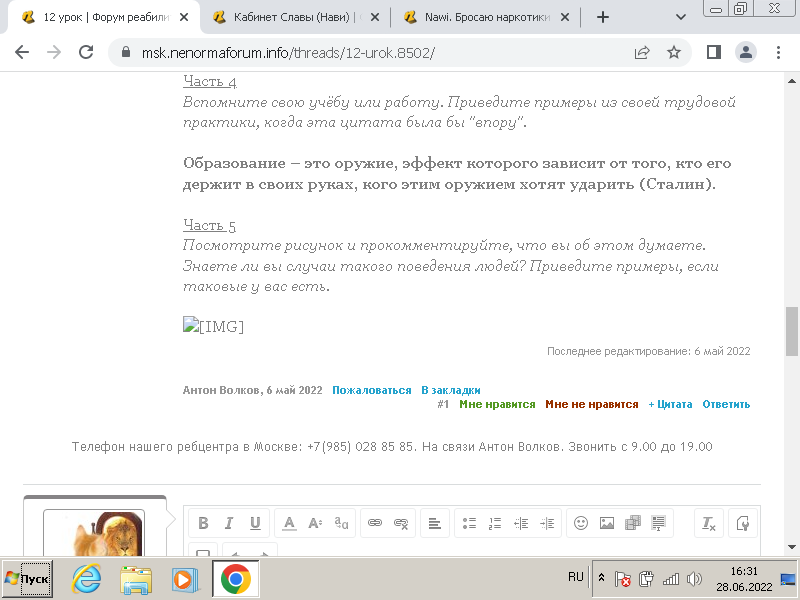Open the smilies picker
Screen dimensions: 800x600
(x=580, y=523)
